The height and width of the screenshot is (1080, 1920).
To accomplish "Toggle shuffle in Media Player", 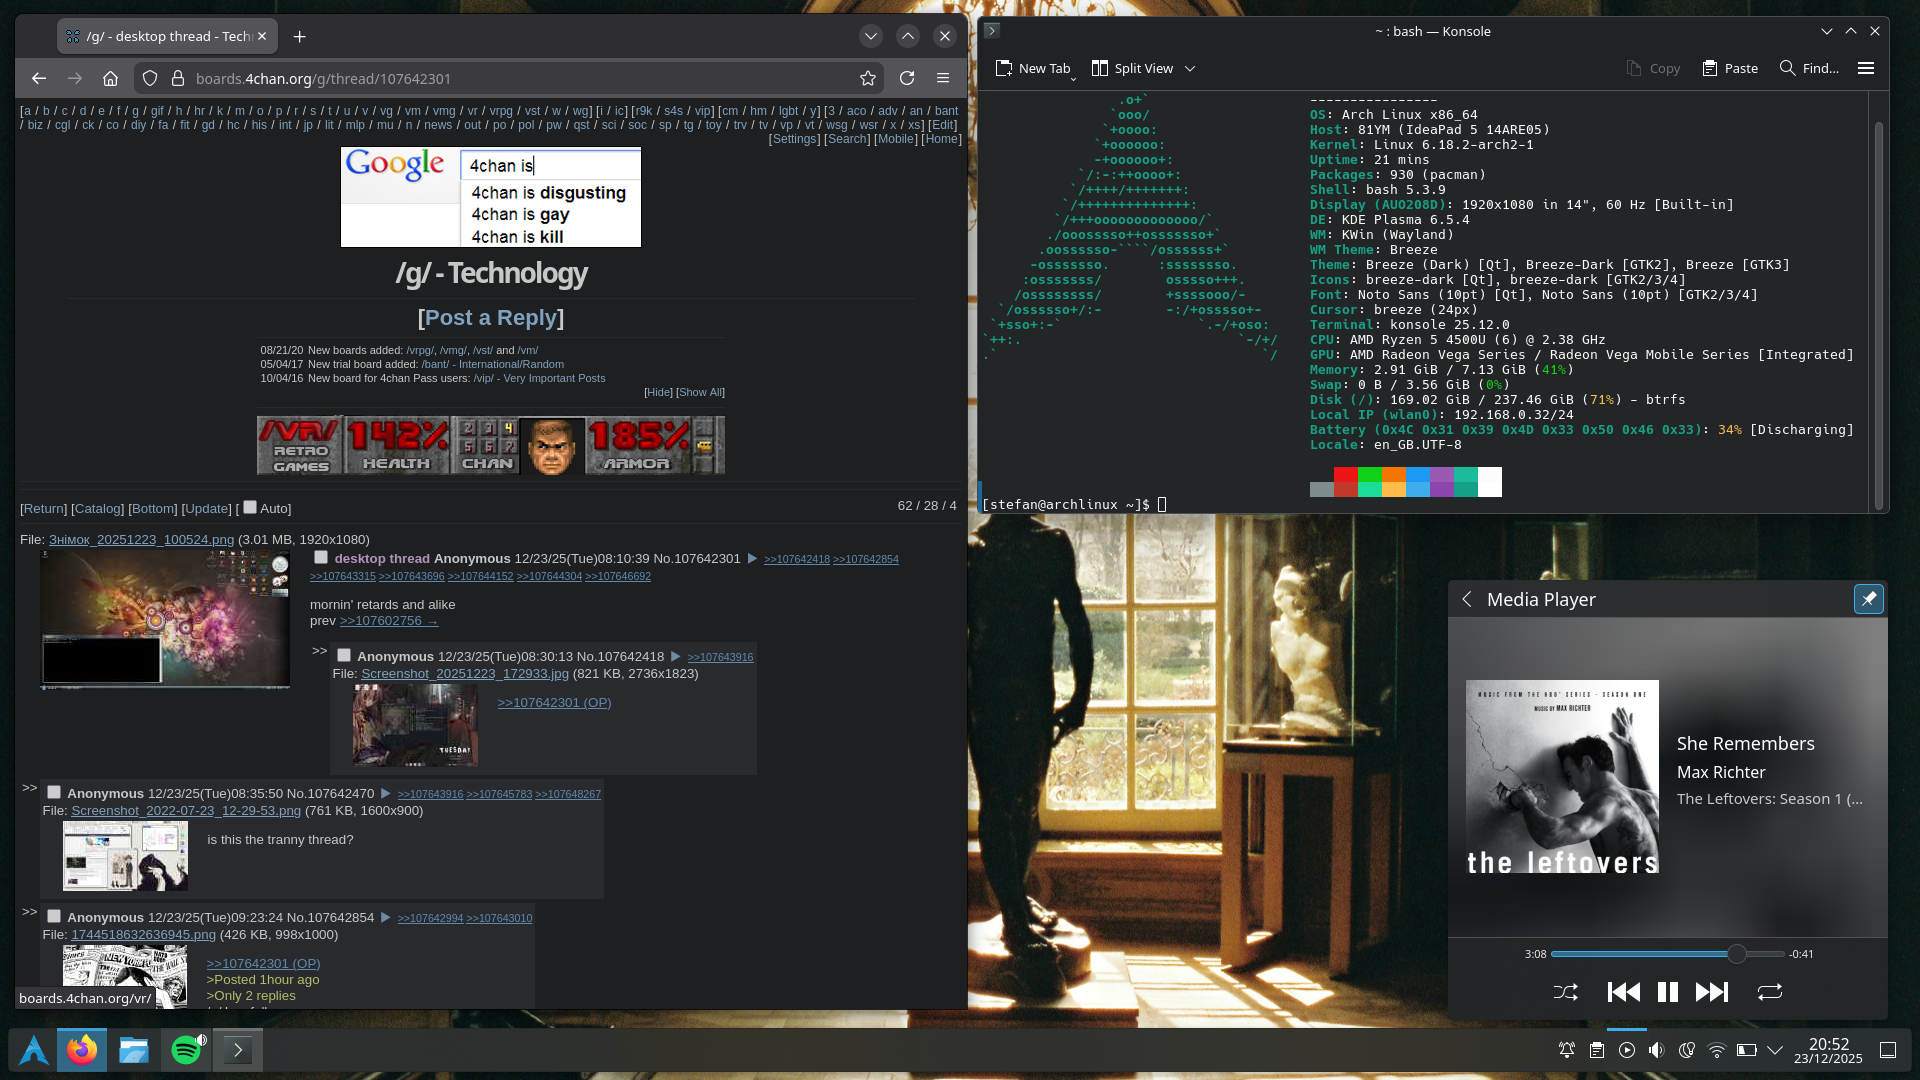I will 1566,992.
